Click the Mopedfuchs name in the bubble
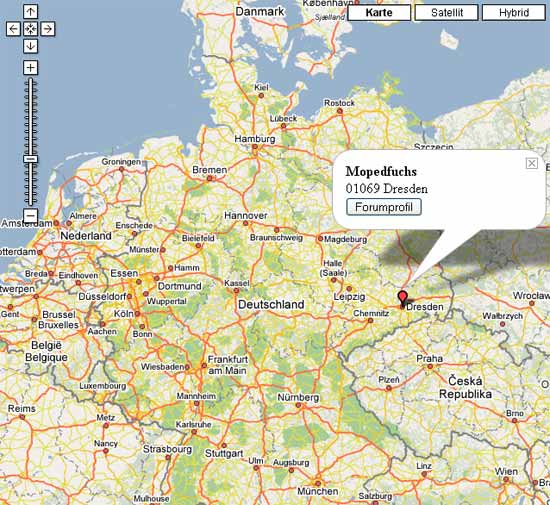 point(381,171)
